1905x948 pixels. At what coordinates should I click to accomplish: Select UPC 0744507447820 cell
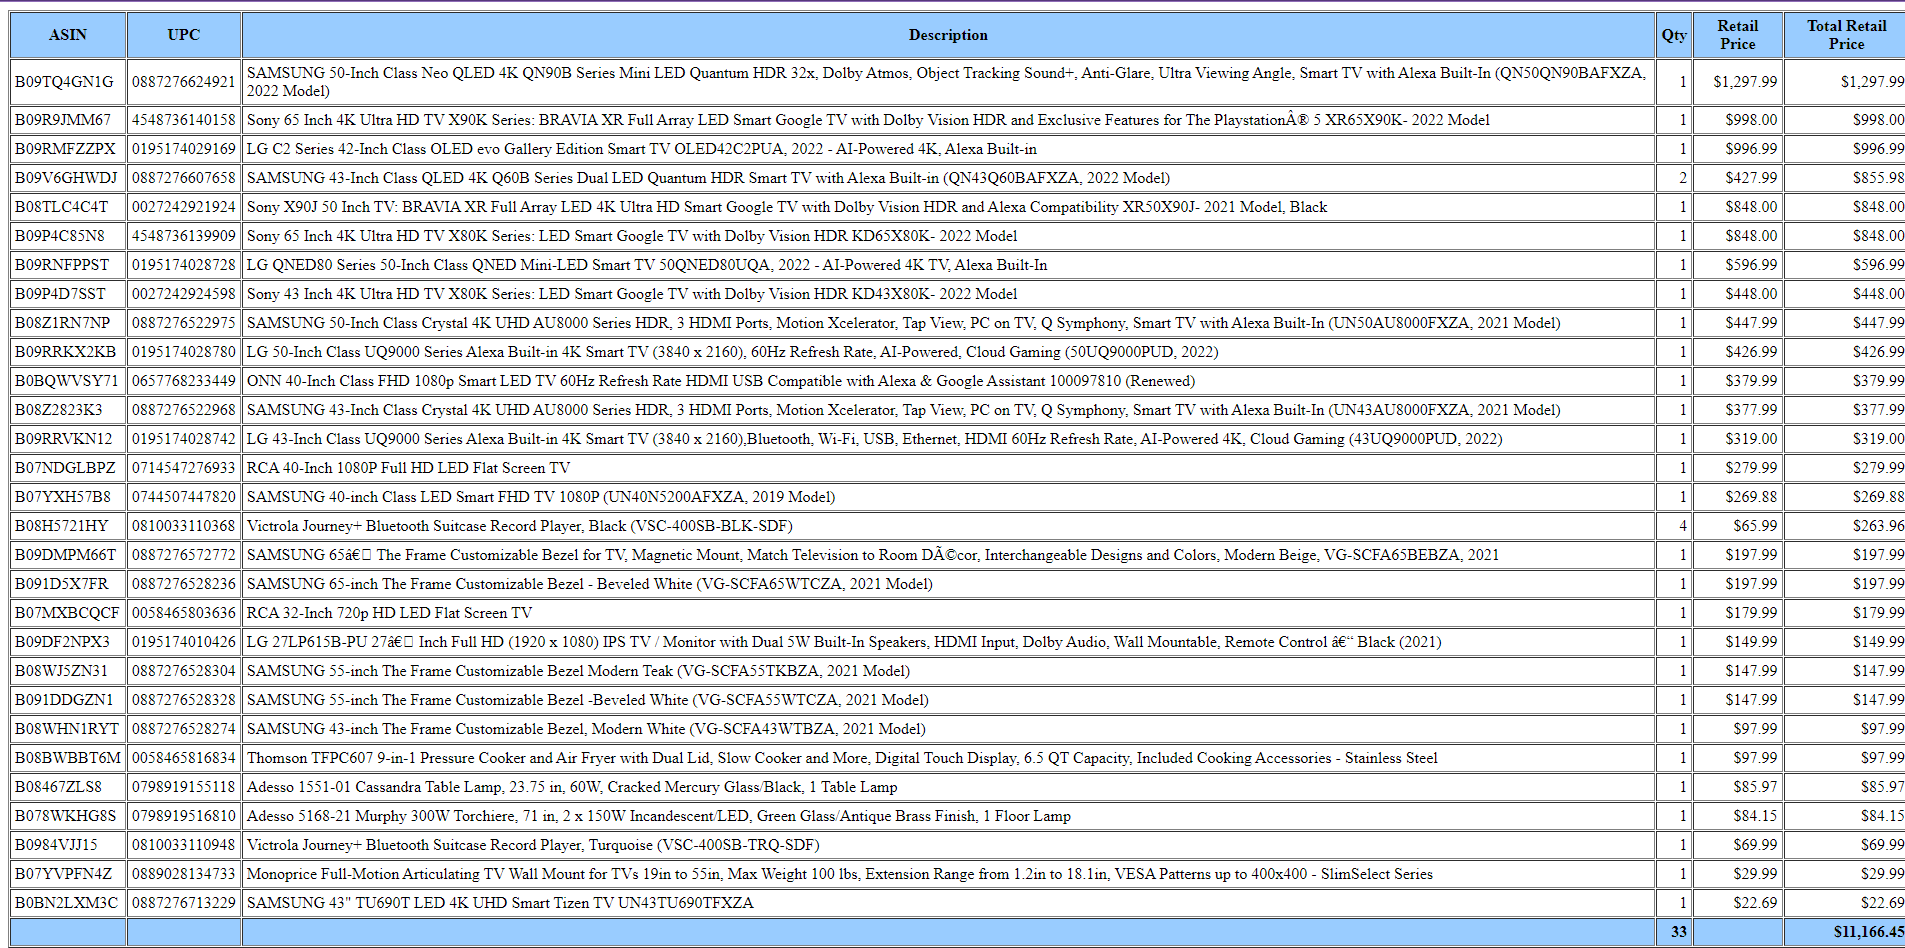[184, 497]
